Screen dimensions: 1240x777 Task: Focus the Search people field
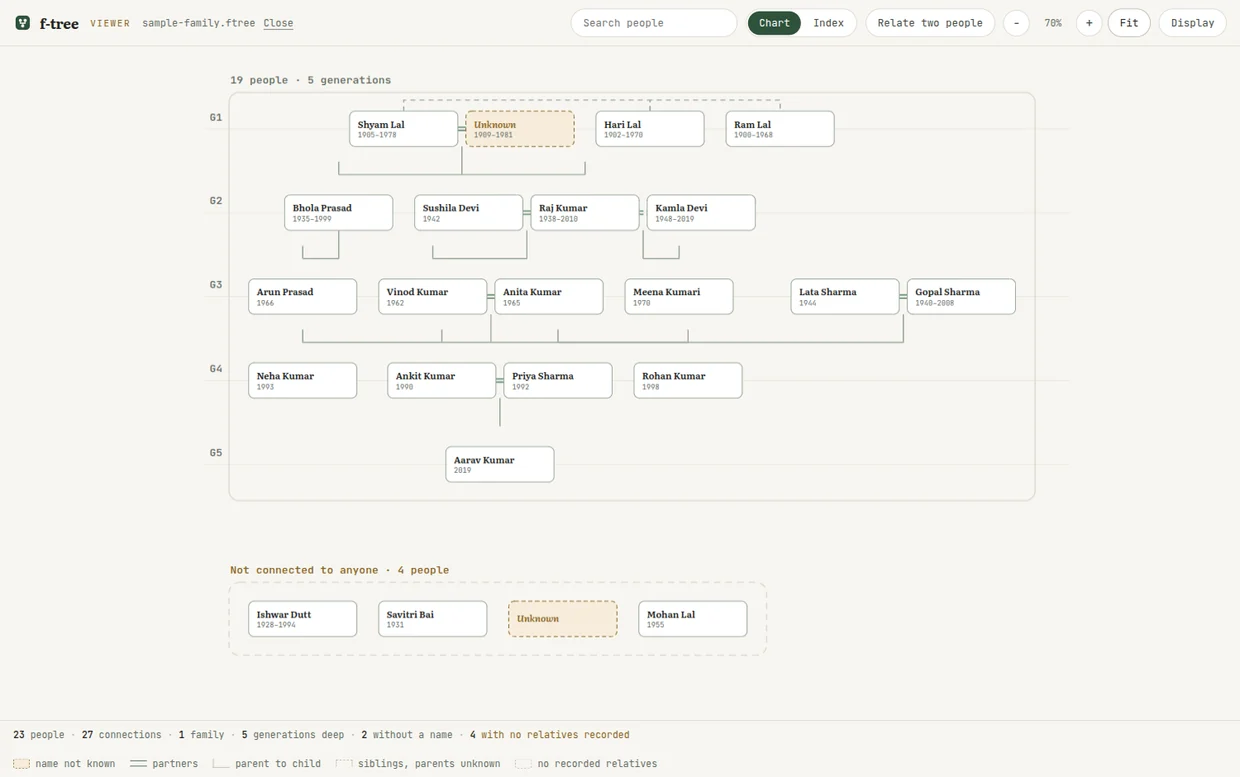(654, 23)
